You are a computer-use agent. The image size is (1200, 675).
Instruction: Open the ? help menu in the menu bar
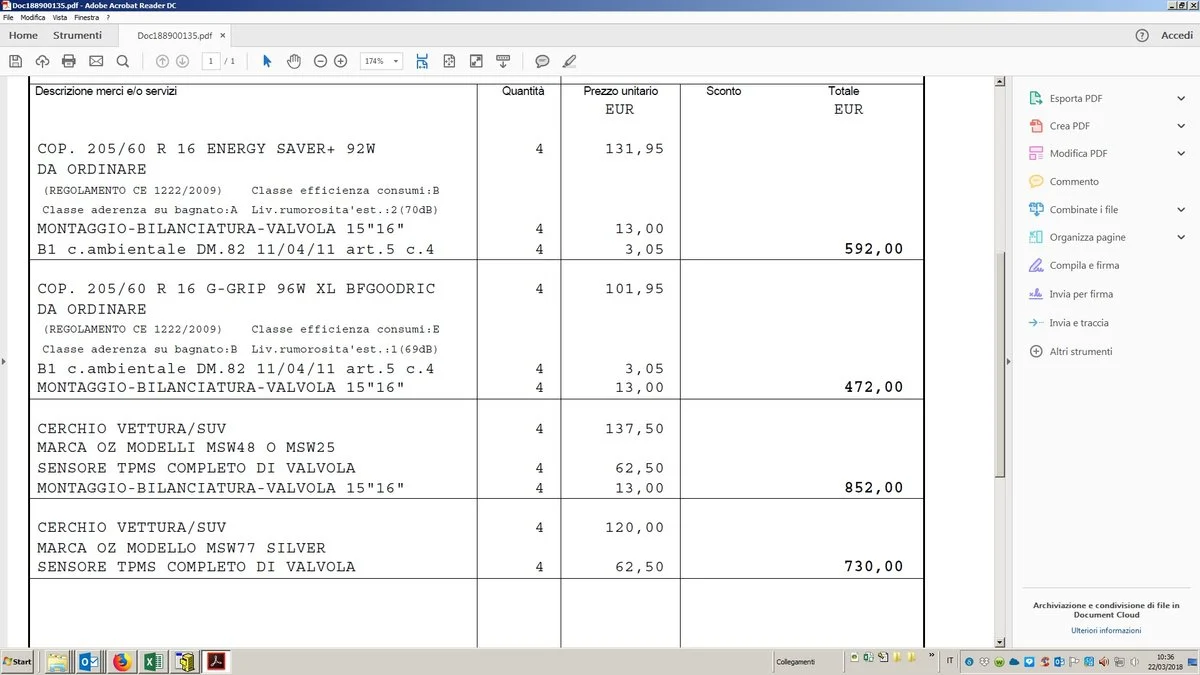tap(108, 18)
